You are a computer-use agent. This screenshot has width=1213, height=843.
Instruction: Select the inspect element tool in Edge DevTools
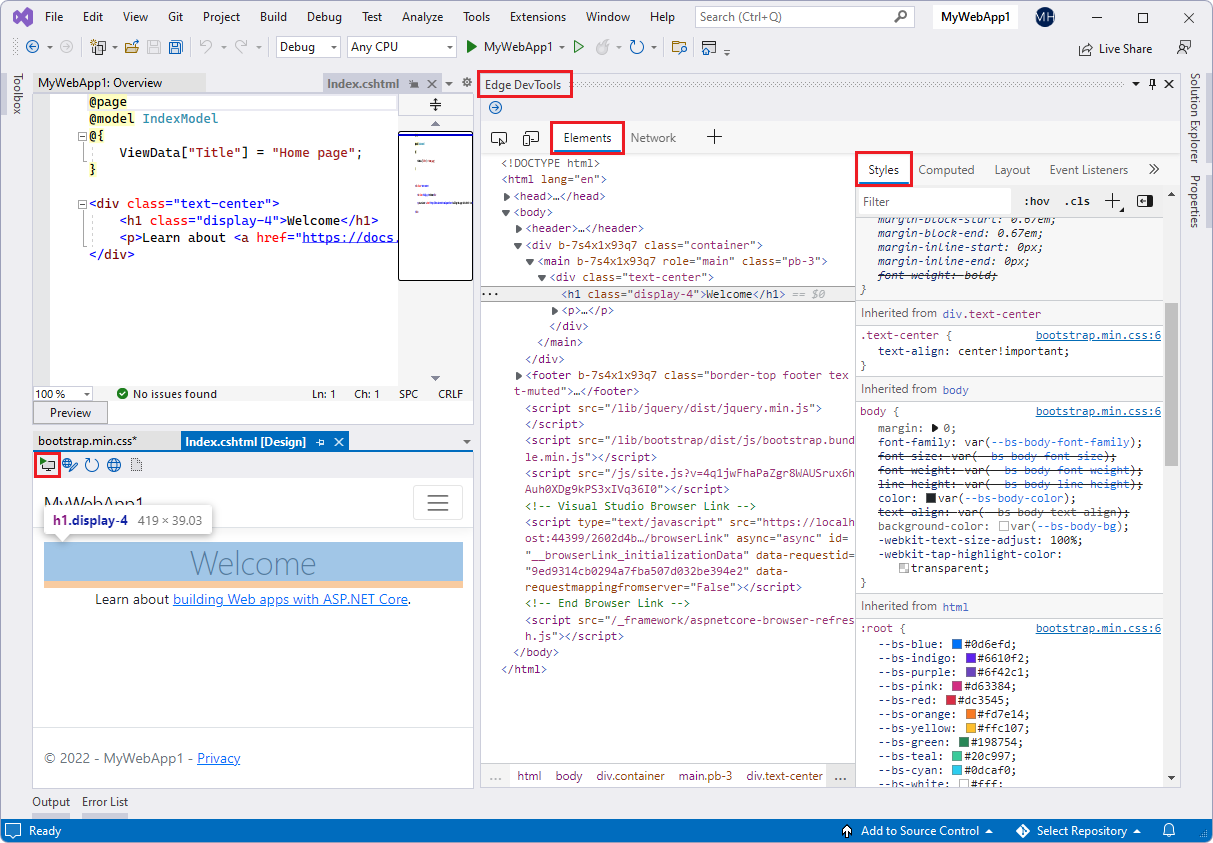coord(499,138)
